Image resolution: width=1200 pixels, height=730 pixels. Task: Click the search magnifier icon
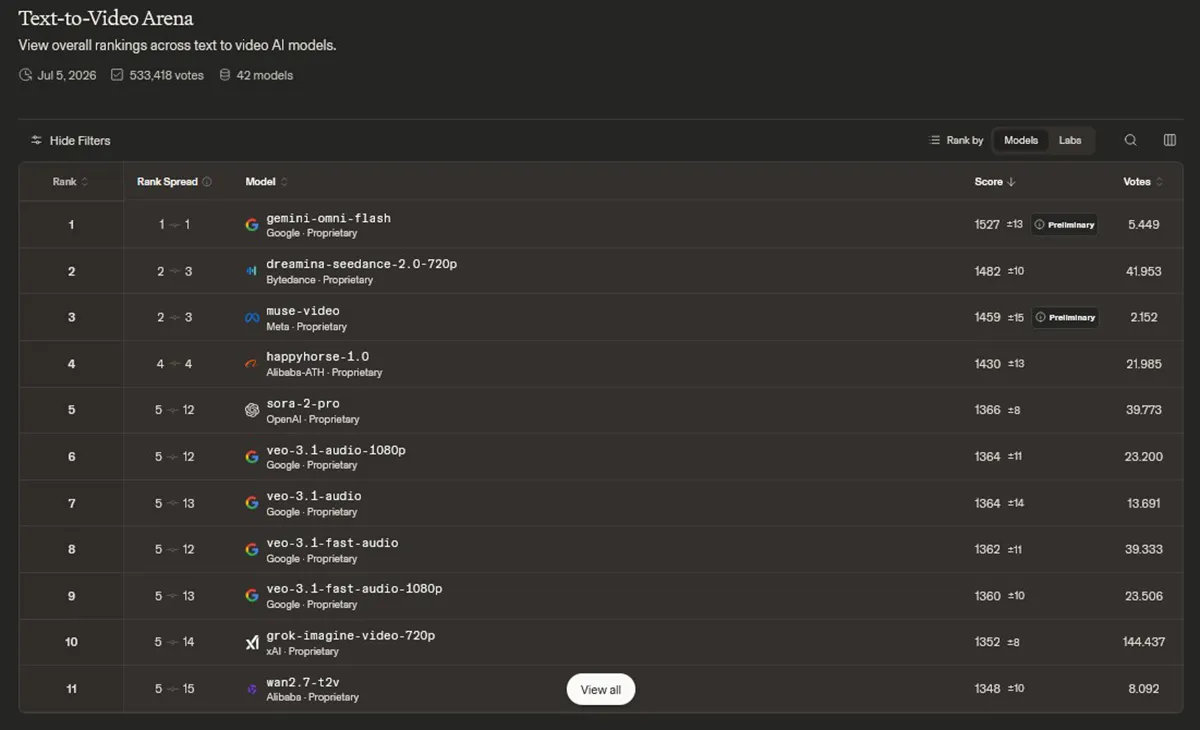pyautogui.click(x=1130, y=140)
